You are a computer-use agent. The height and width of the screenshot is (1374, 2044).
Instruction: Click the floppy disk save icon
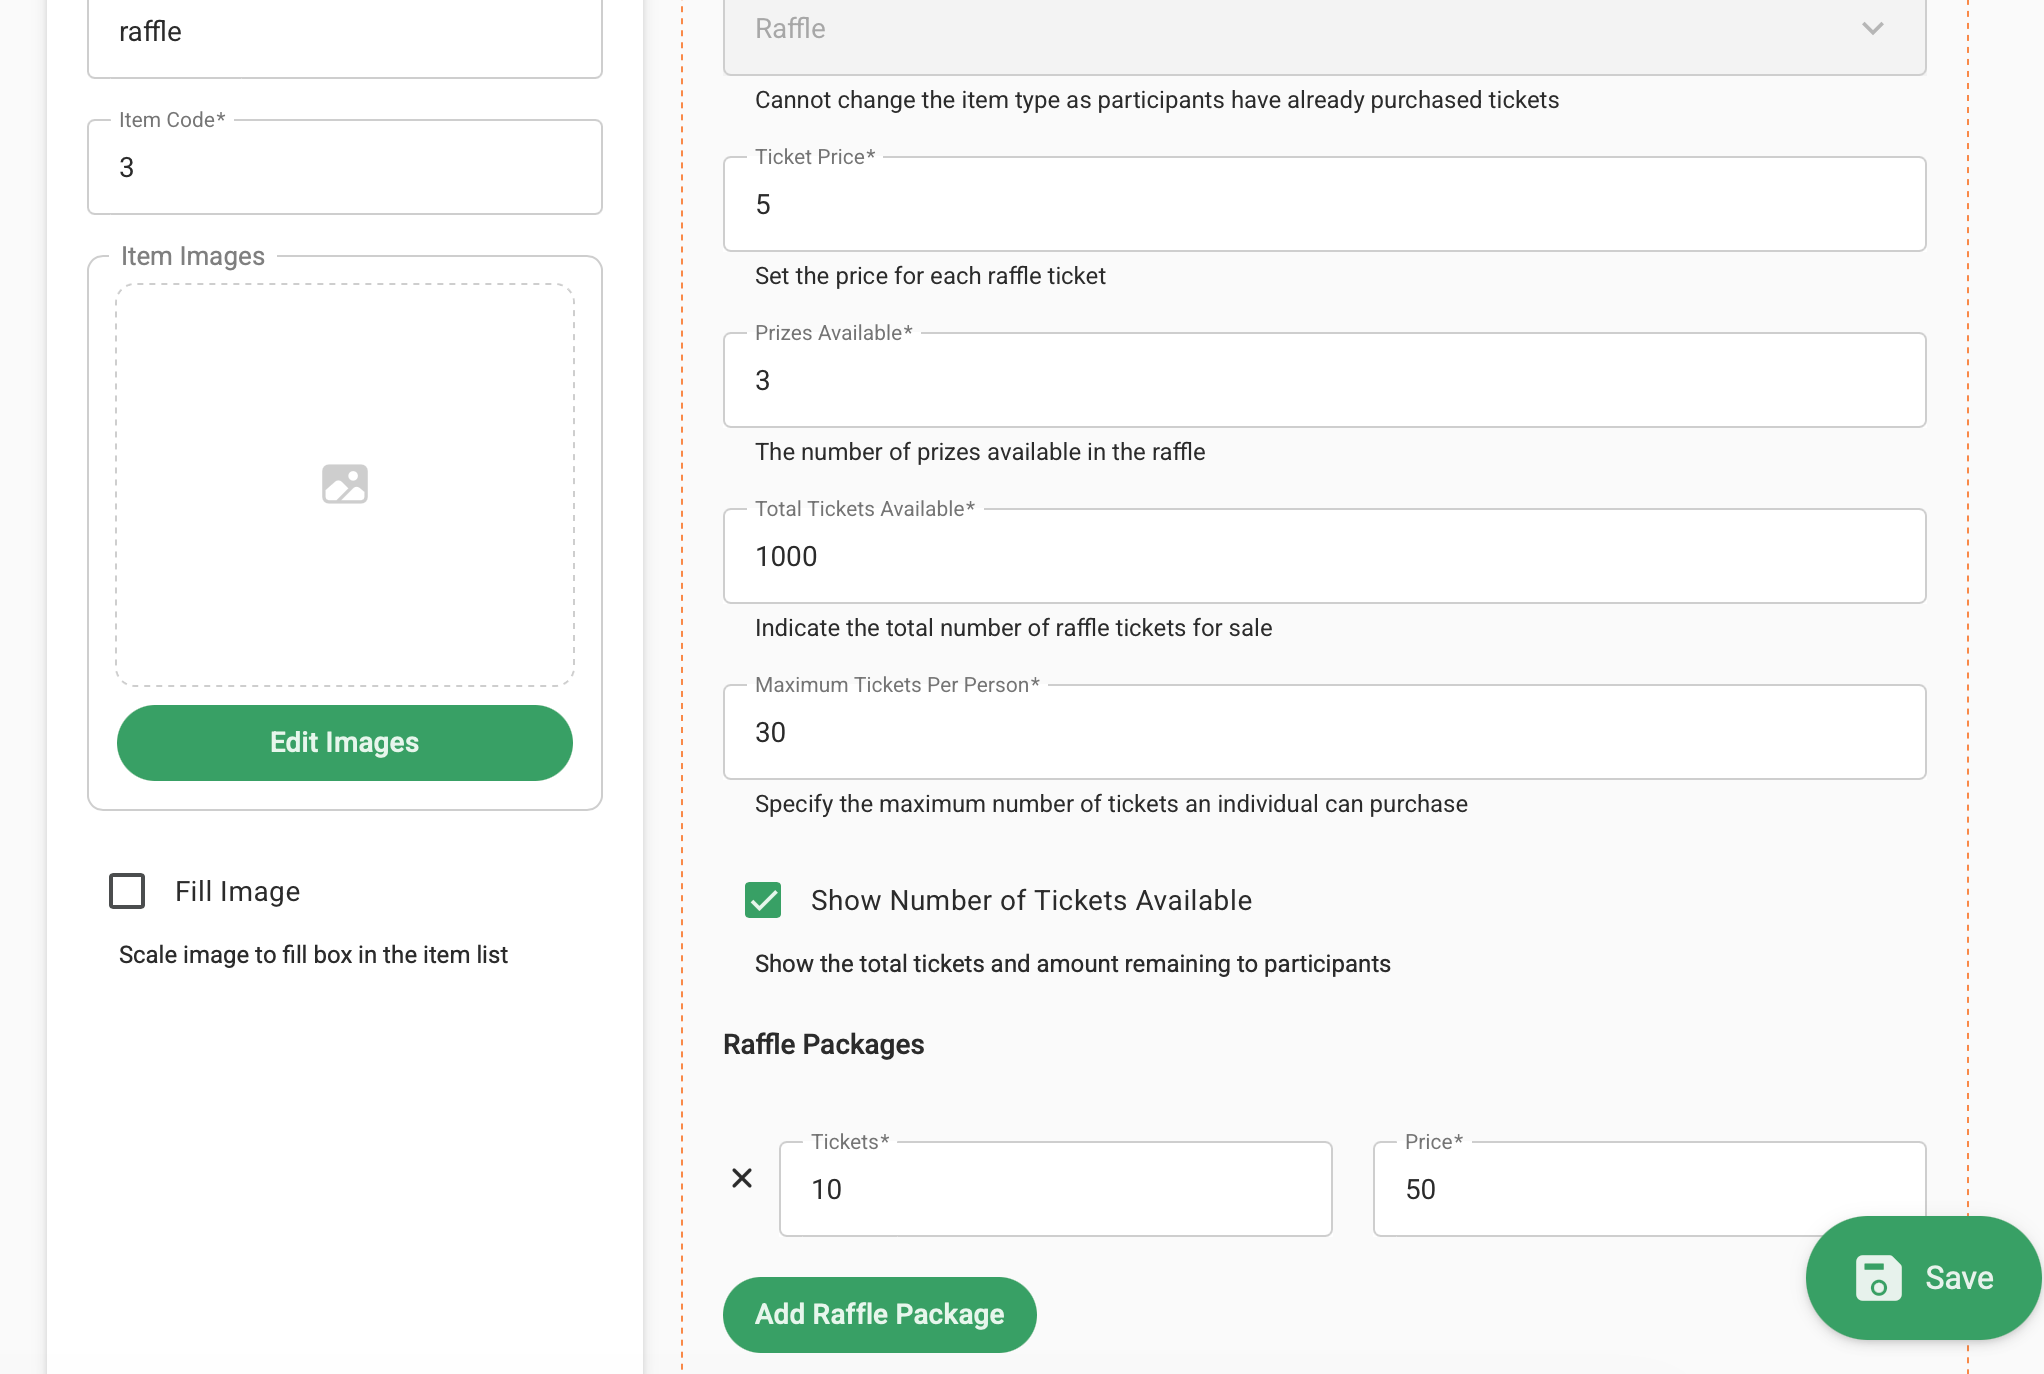pos(1877,1278)
